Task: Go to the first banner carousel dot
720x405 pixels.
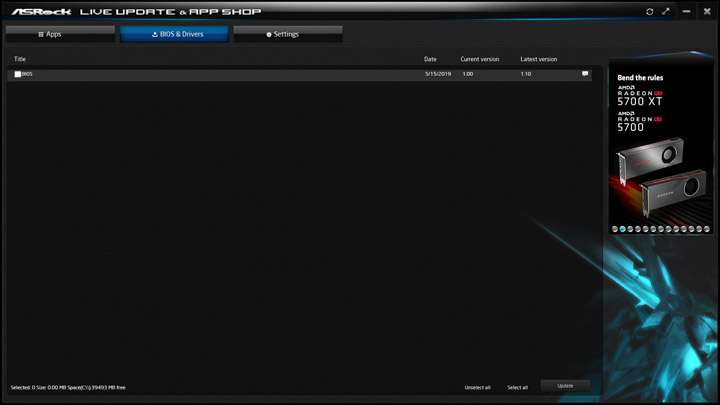Action: pyautogui.click(x=615, y=229)
